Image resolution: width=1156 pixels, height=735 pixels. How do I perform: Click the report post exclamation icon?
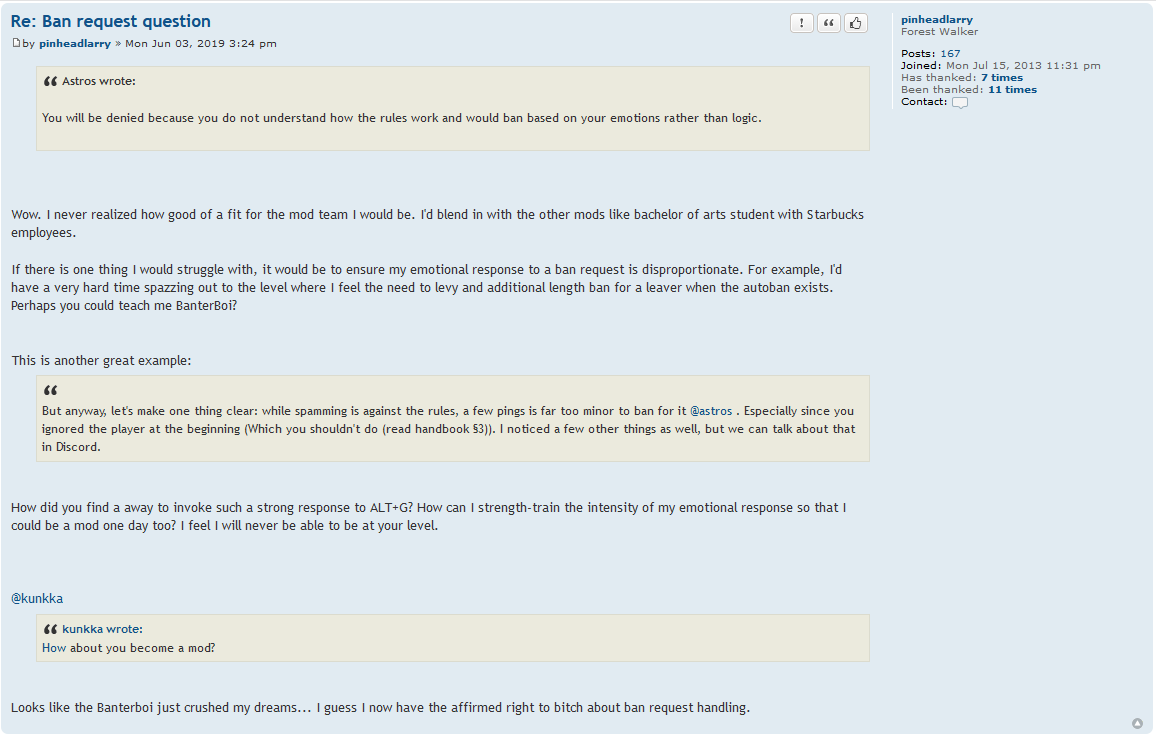[801, 23]
